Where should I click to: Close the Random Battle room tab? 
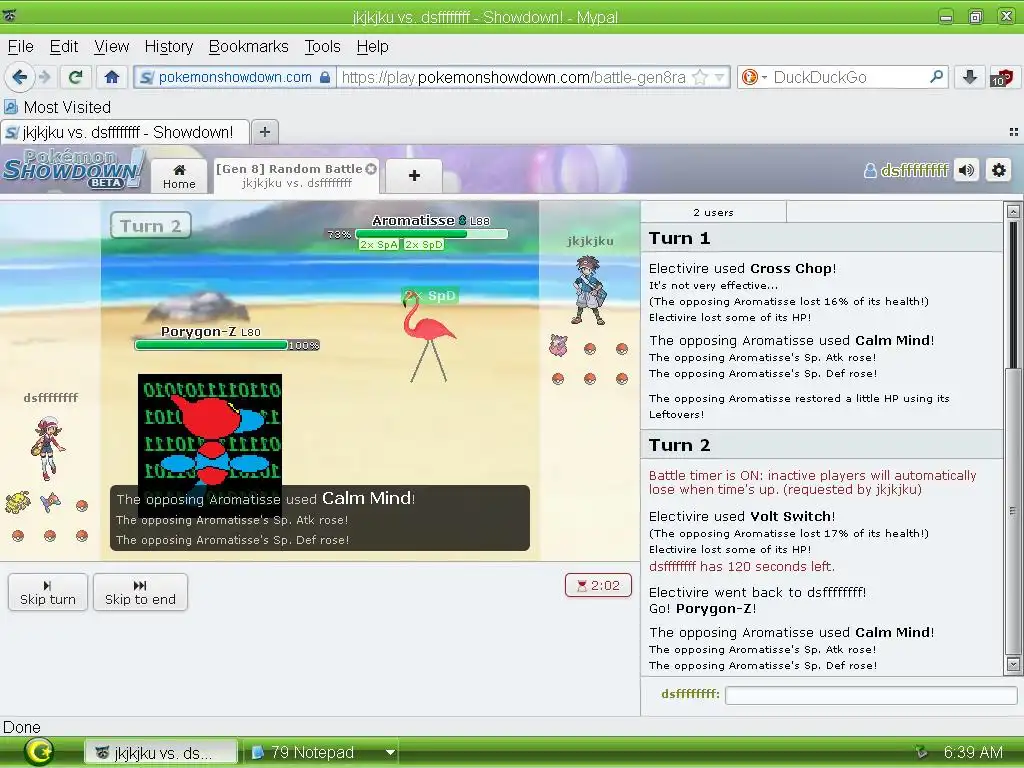pyautogui.click(x=371, y=168)
